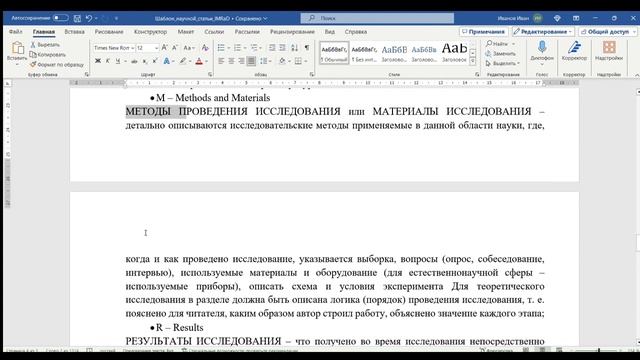Viewport: 640px width, 360px height.
Task: Click the Save disk icon
Action: (77, 18)
